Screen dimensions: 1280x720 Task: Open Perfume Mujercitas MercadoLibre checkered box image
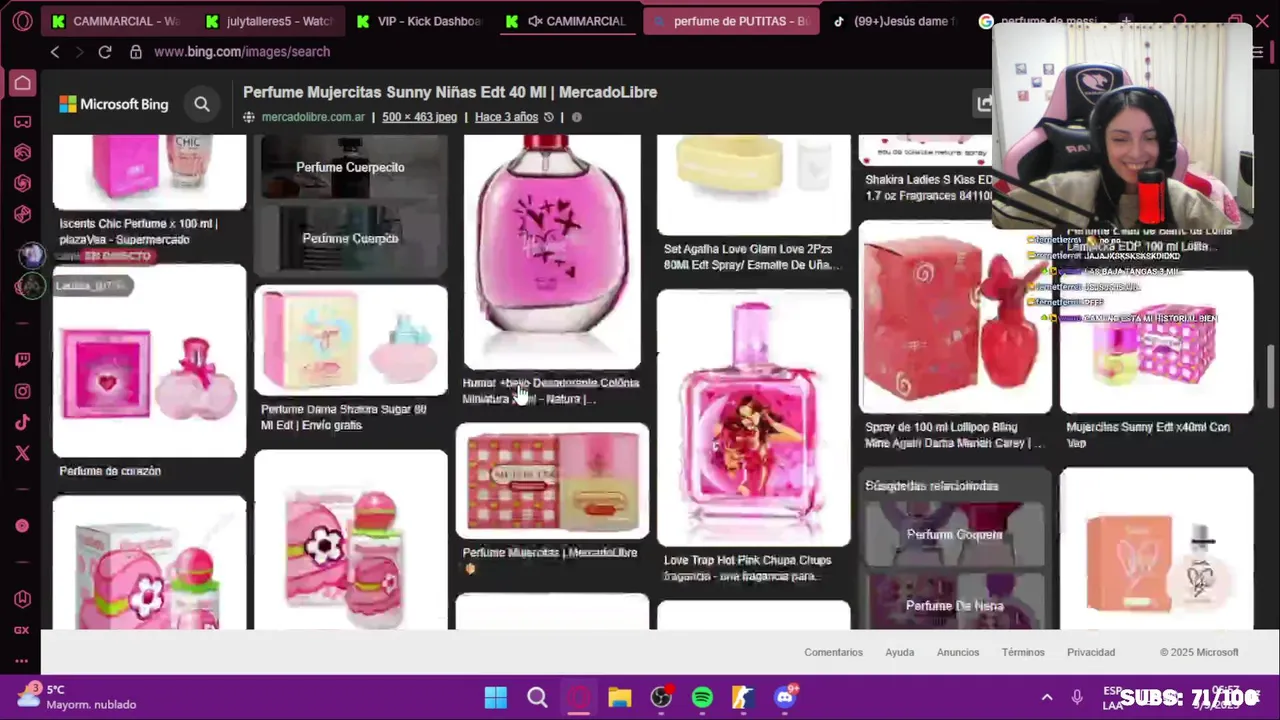(552, 481)
